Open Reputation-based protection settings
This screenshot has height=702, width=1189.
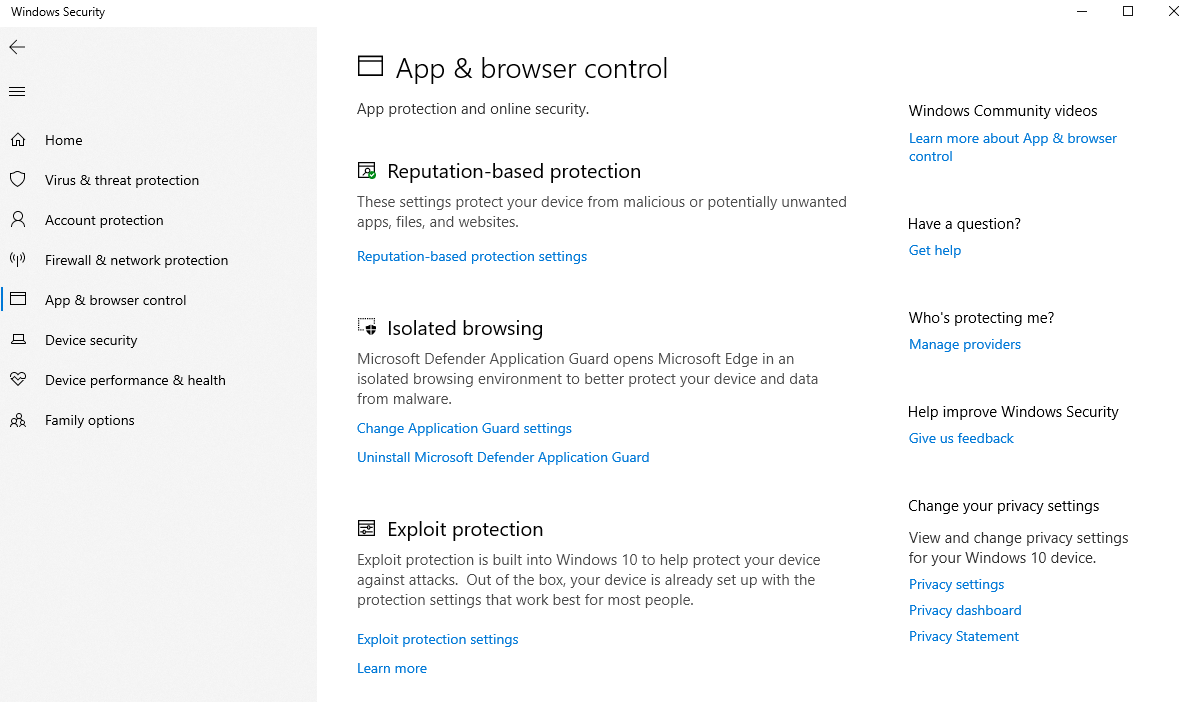pyautogui.click(x=471, y=256)
